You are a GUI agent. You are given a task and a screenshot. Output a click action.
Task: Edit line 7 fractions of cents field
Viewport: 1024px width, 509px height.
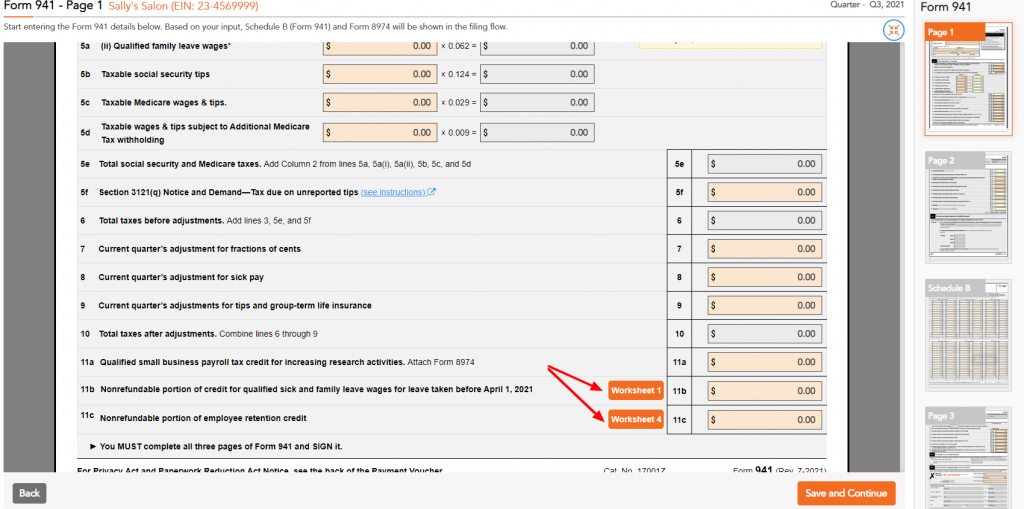tap(765, 249)
